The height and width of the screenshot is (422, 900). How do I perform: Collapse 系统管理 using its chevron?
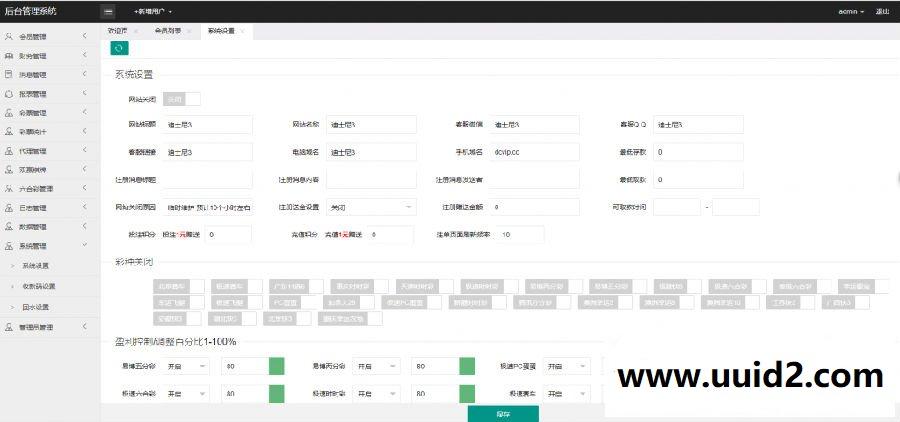(84, 246)
